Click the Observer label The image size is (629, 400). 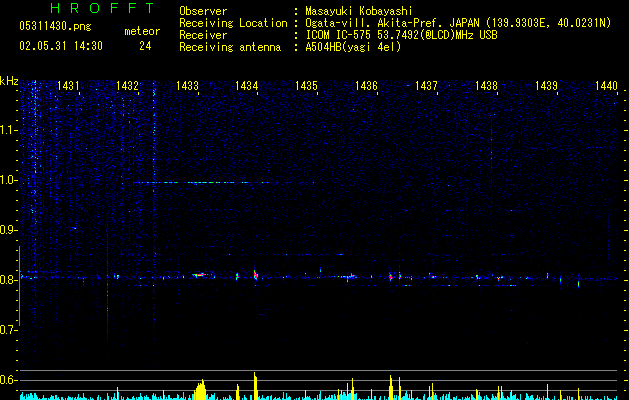pyautogui.click(x=203, y=11)
